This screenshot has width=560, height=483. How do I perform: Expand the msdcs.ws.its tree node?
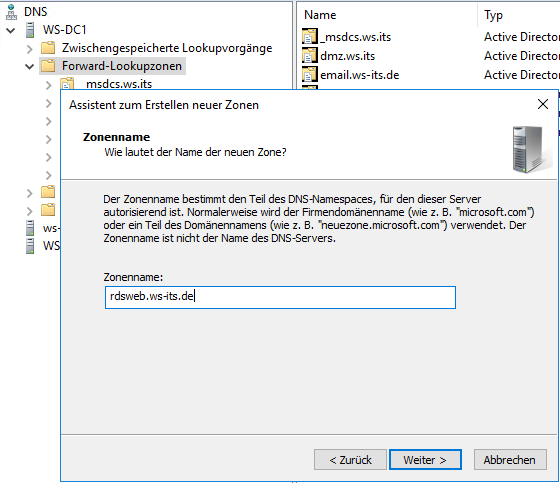tap(49, 85)
